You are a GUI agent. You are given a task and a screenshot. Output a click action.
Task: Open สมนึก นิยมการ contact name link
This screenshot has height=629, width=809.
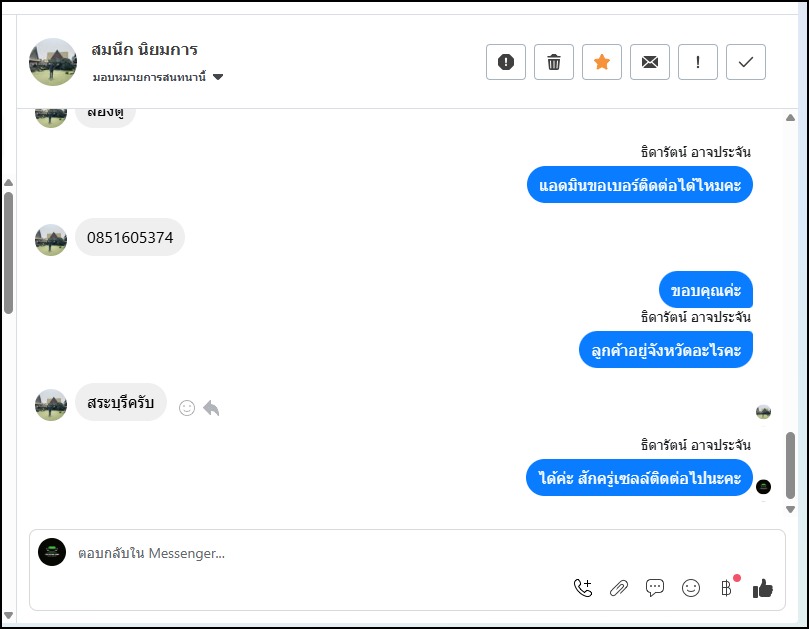(144, 49)
